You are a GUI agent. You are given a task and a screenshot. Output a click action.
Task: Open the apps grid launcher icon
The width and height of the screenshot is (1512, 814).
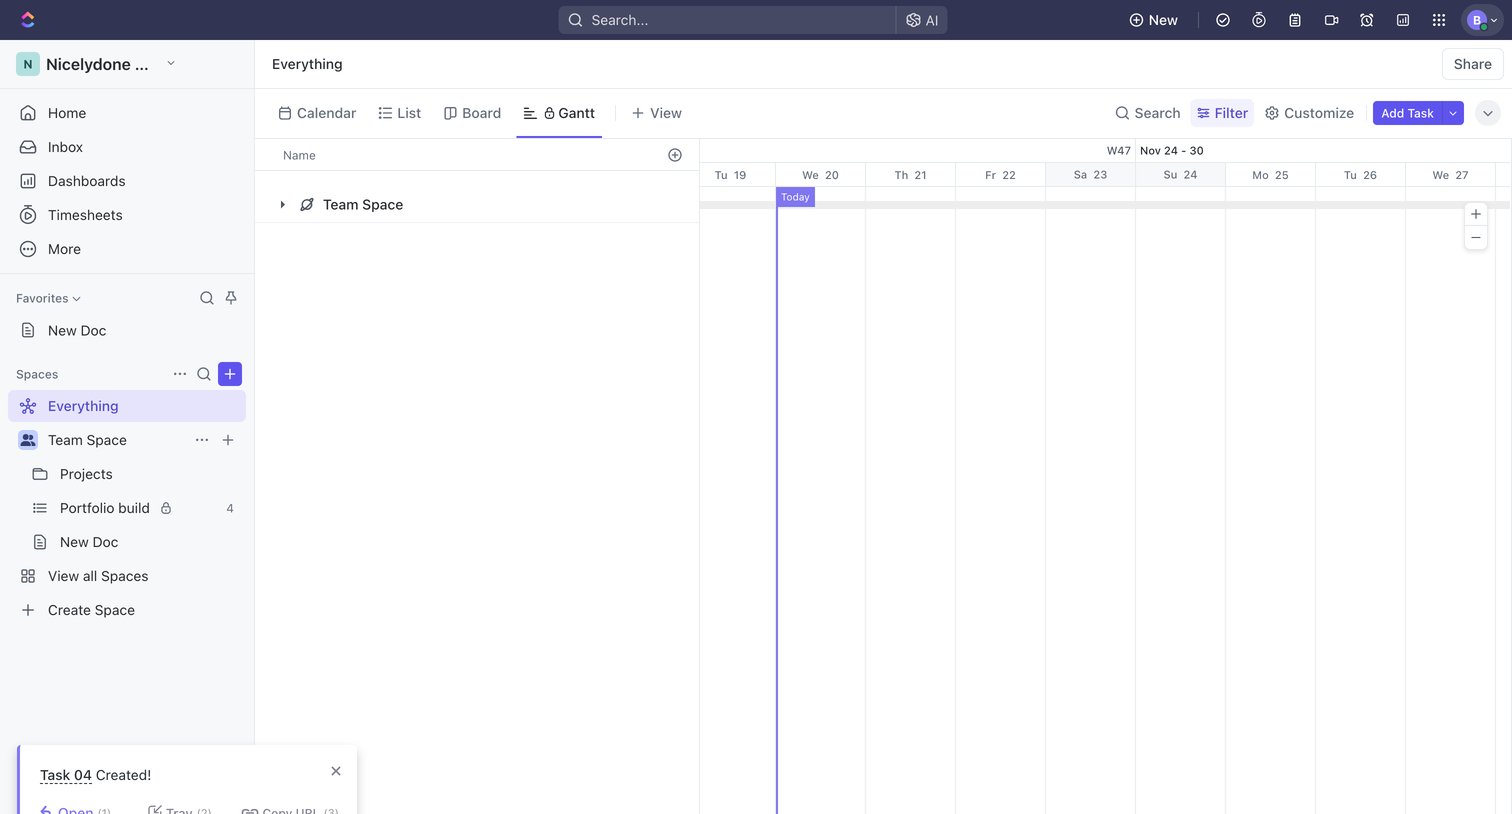pyautogui.click(x=1439, y=20)
